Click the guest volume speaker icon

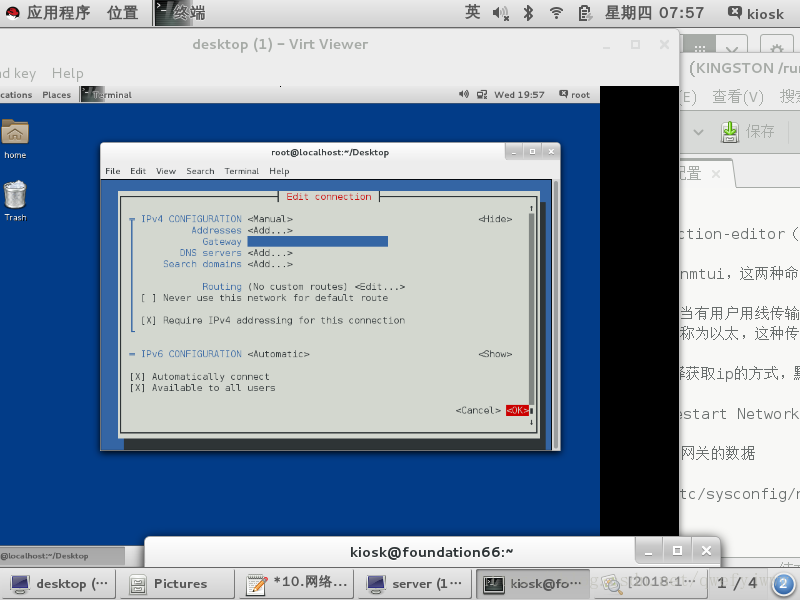point(463,94)
